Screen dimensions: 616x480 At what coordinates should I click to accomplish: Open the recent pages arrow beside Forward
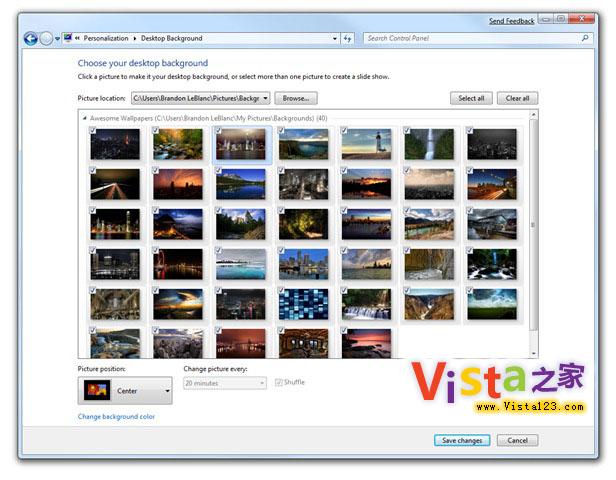tap(57, 39)
